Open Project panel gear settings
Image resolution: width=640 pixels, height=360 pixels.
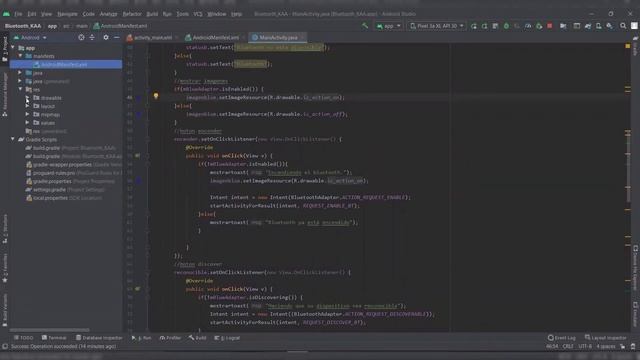(x=106, y=38)
